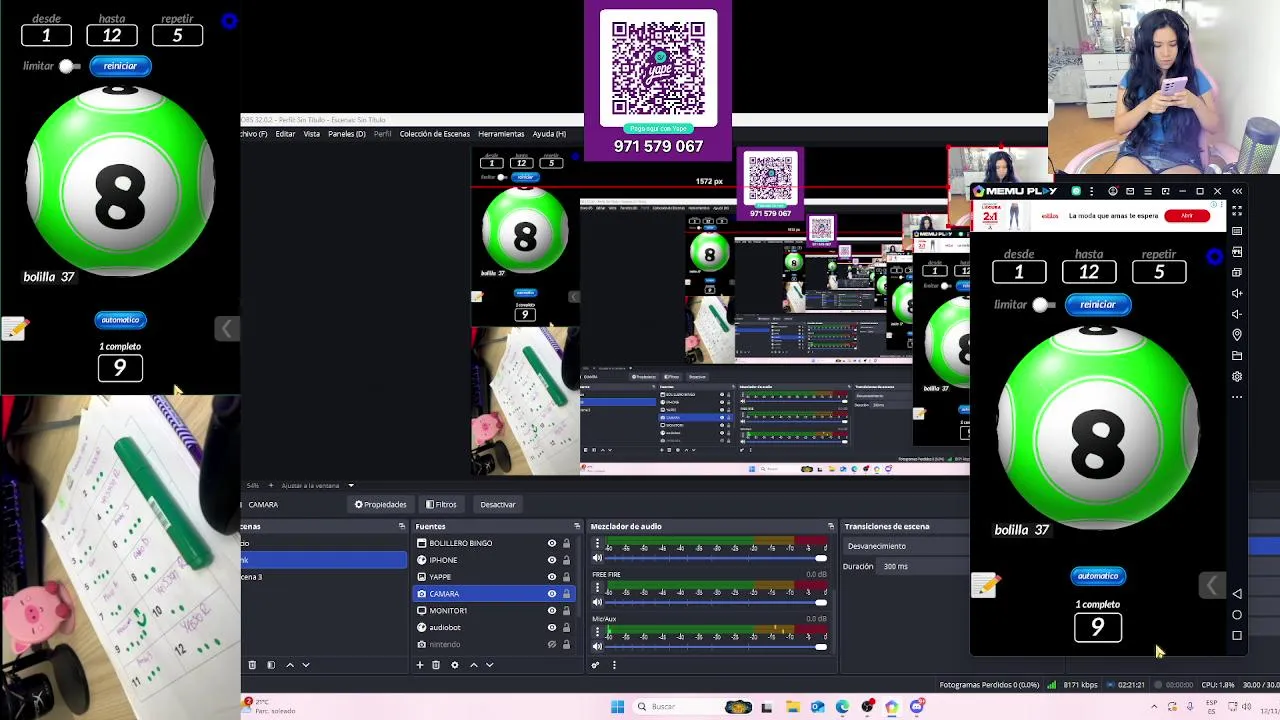Open the Desvanecimiento transition dropdown

(x=905, y=546)
